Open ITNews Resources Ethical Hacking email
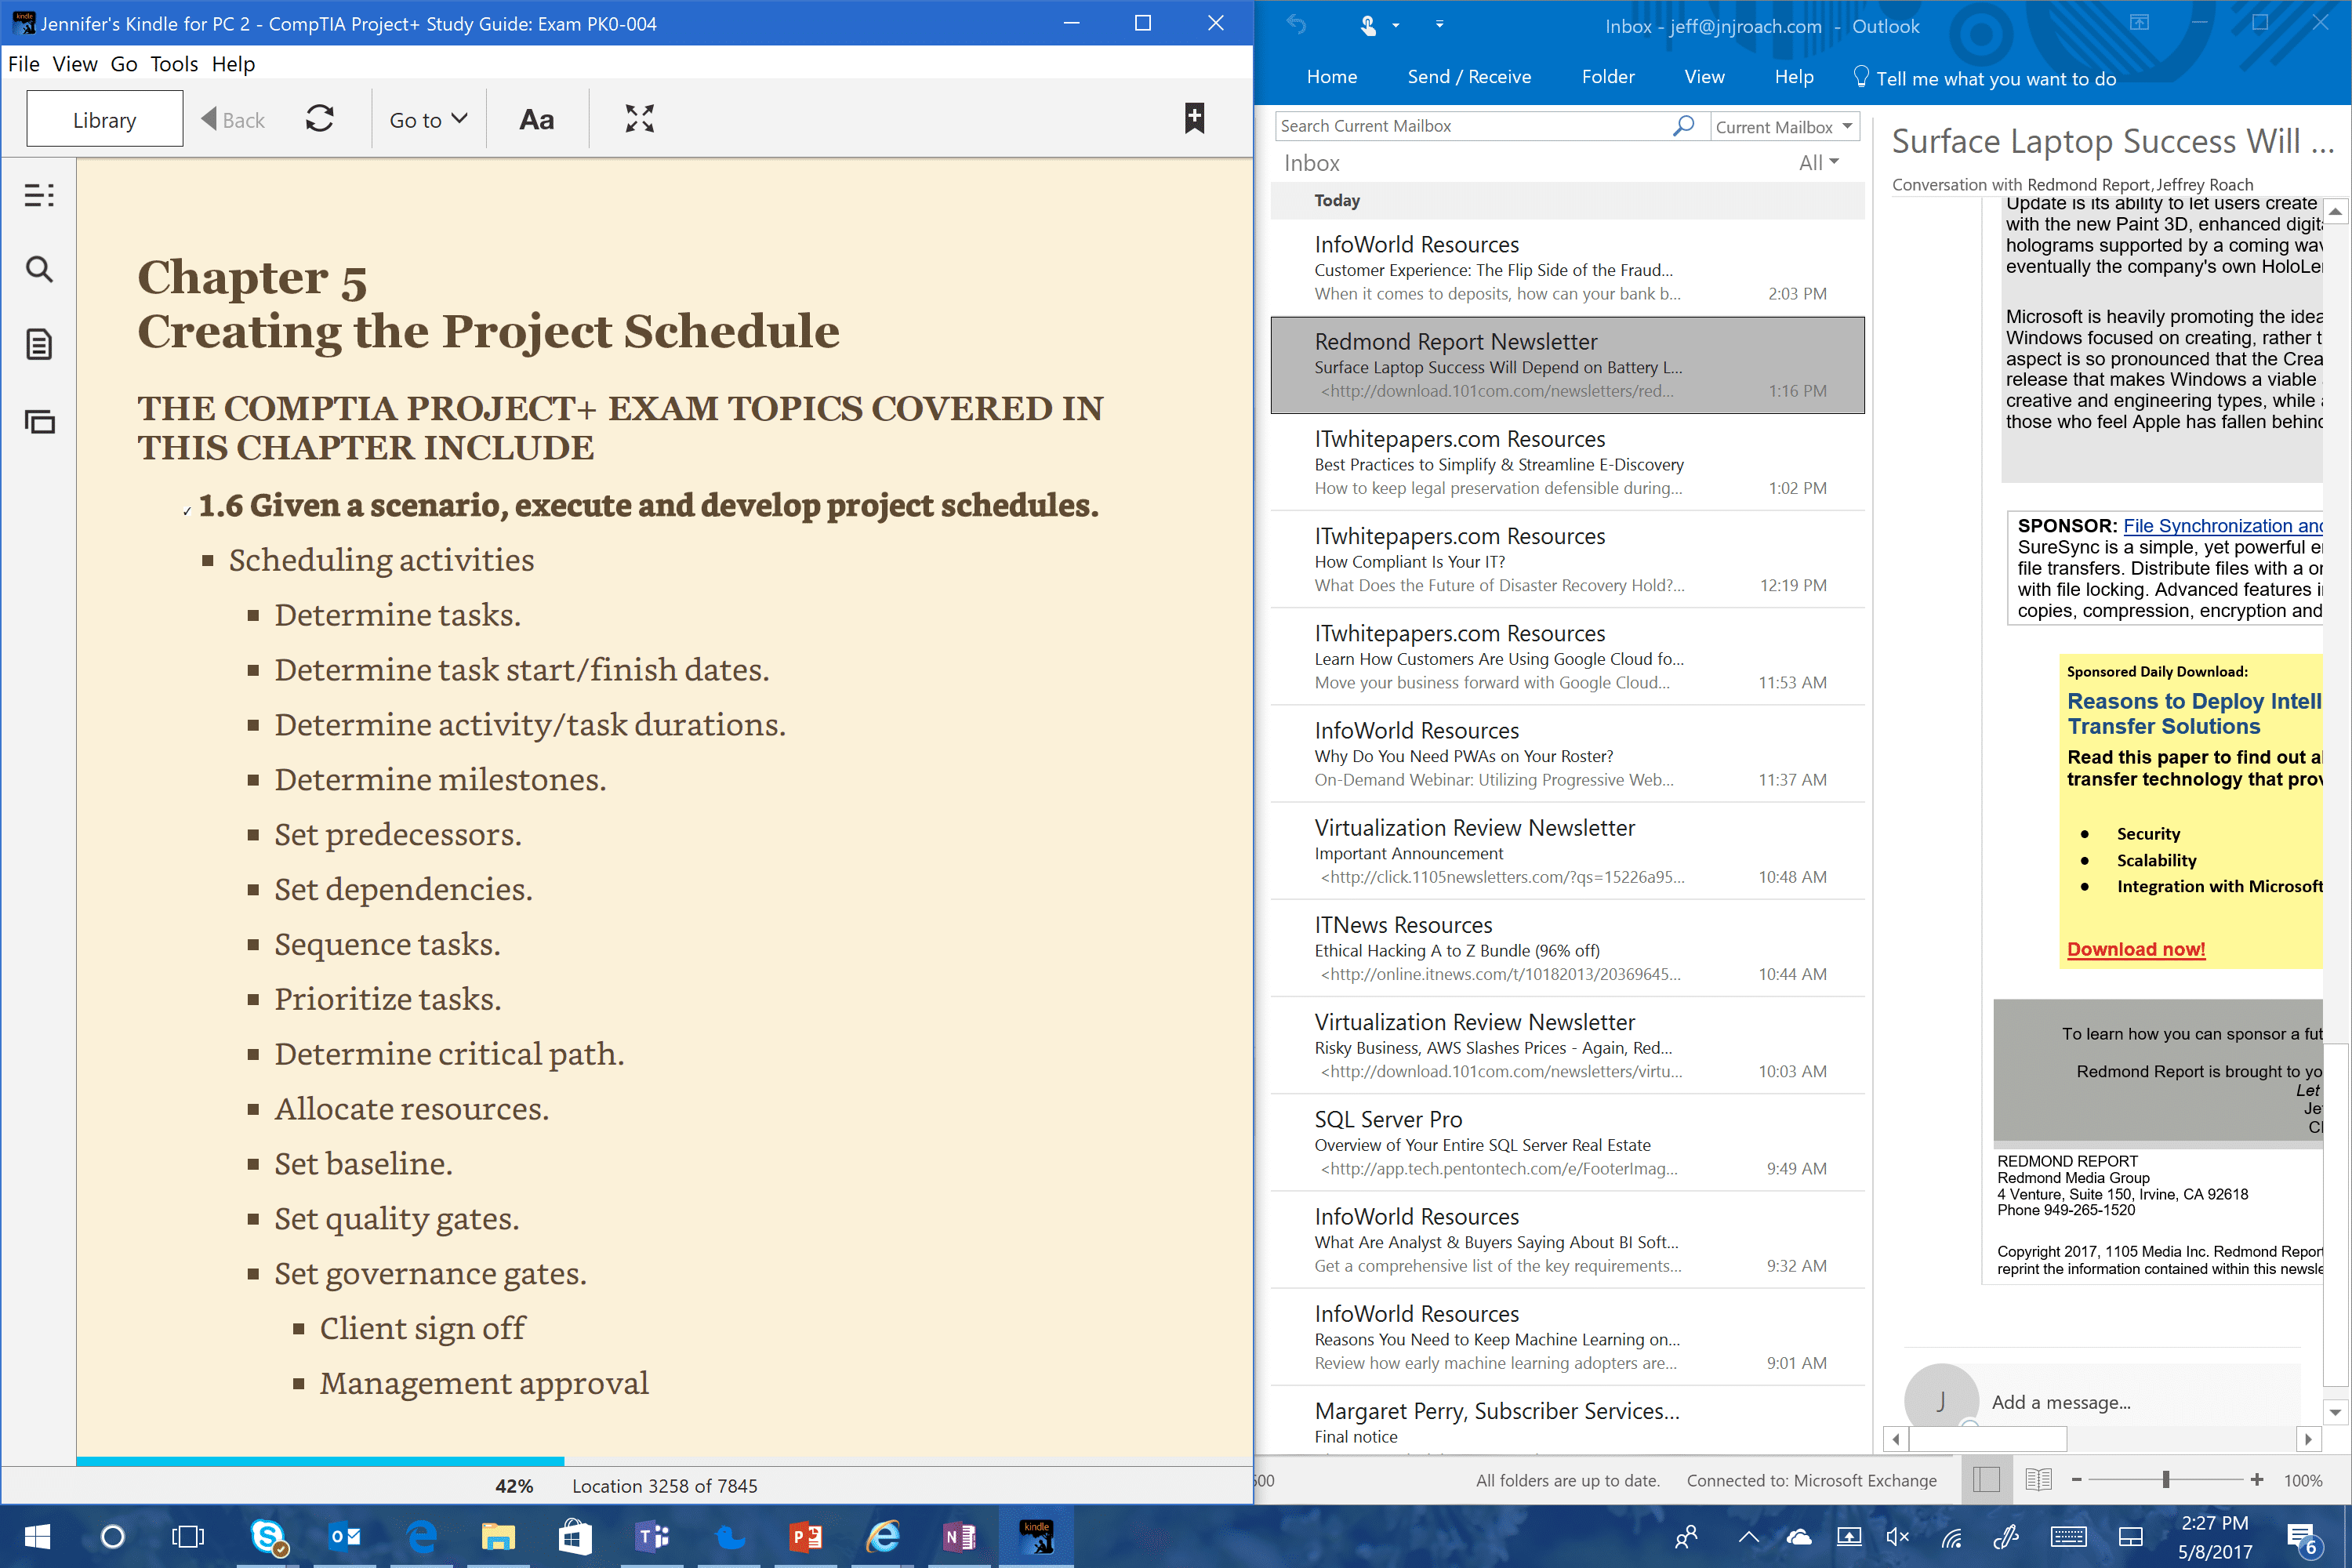 pyautogui.click(x=1567, y=948)
